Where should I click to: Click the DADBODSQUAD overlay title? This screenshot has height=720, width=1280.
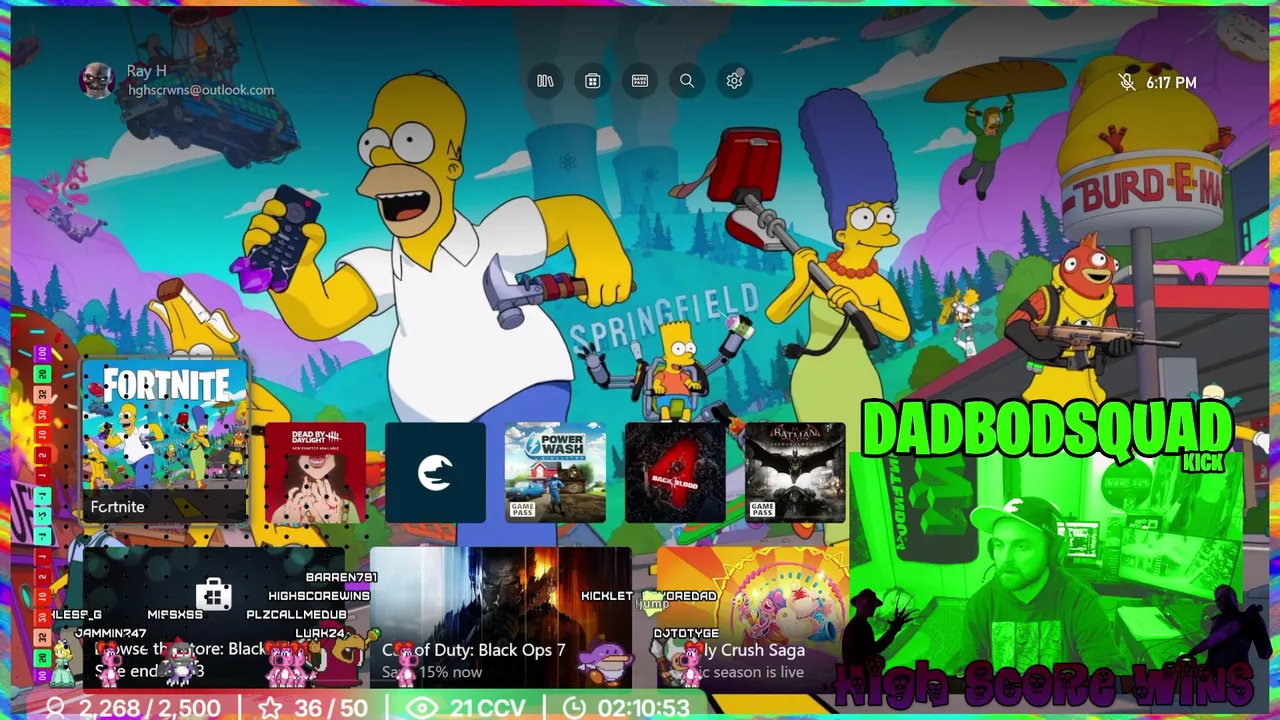[1046, 430]
